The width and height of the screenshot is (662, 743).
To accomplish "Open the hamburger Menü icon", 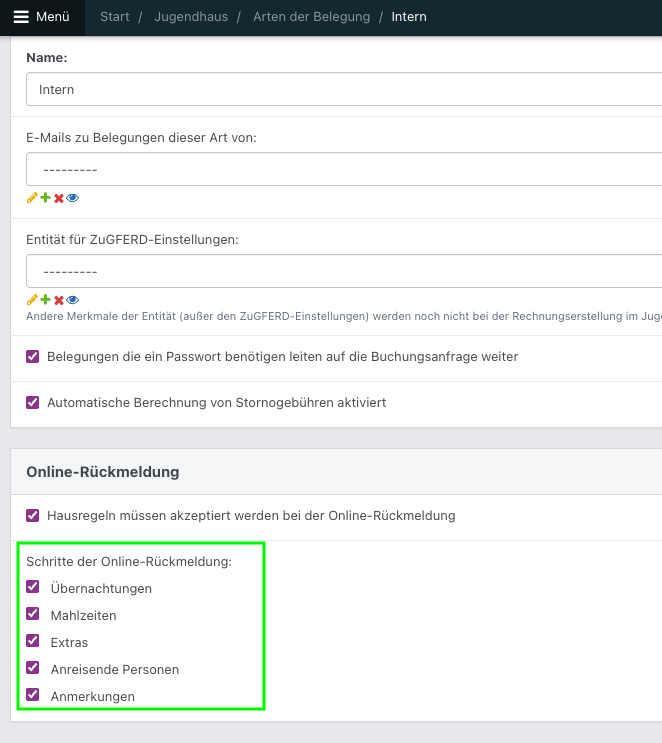I will coord(21,17).
